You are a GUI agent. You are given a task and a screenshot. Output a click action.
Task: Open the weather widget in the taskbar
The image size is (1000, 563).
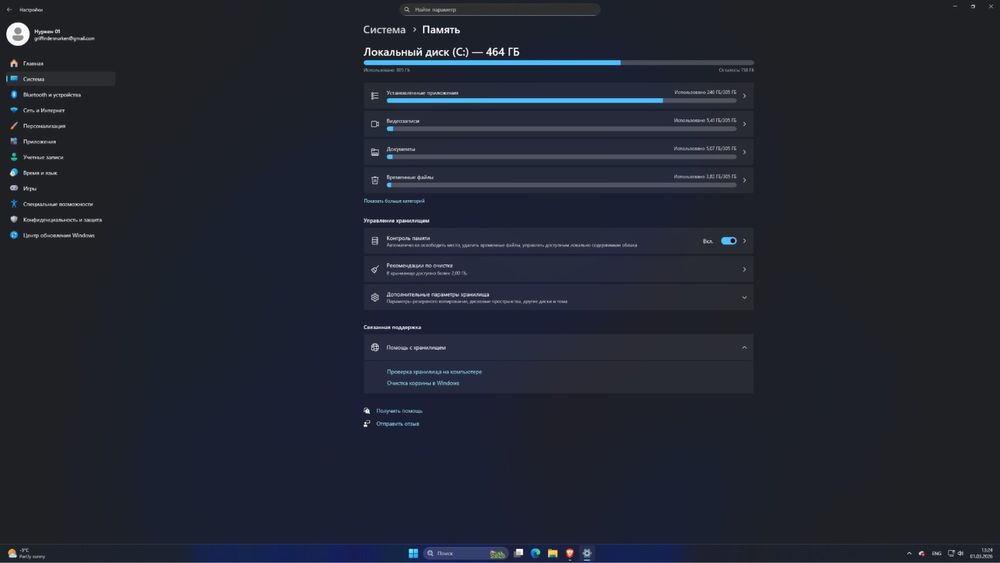pos(26,553)
